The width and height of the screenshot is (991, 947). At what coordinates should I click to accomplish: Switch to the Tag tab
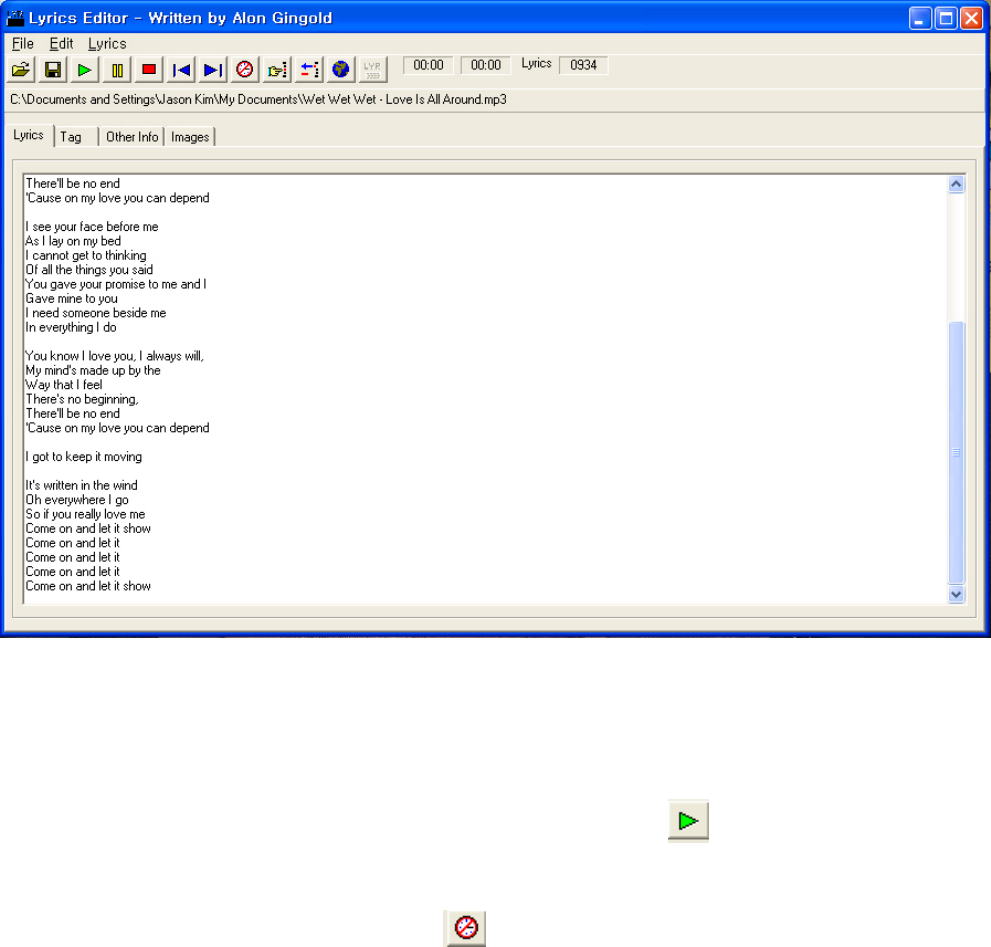click(75, 137)
